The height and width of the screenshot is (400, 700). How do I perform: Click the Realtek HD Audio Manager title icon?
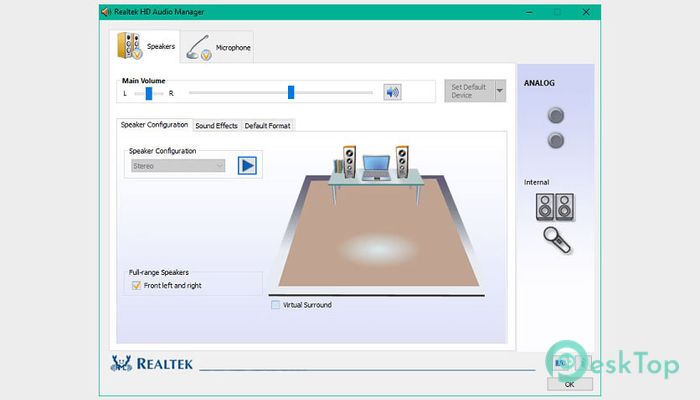pyautogui.click(x=106, y=12)
